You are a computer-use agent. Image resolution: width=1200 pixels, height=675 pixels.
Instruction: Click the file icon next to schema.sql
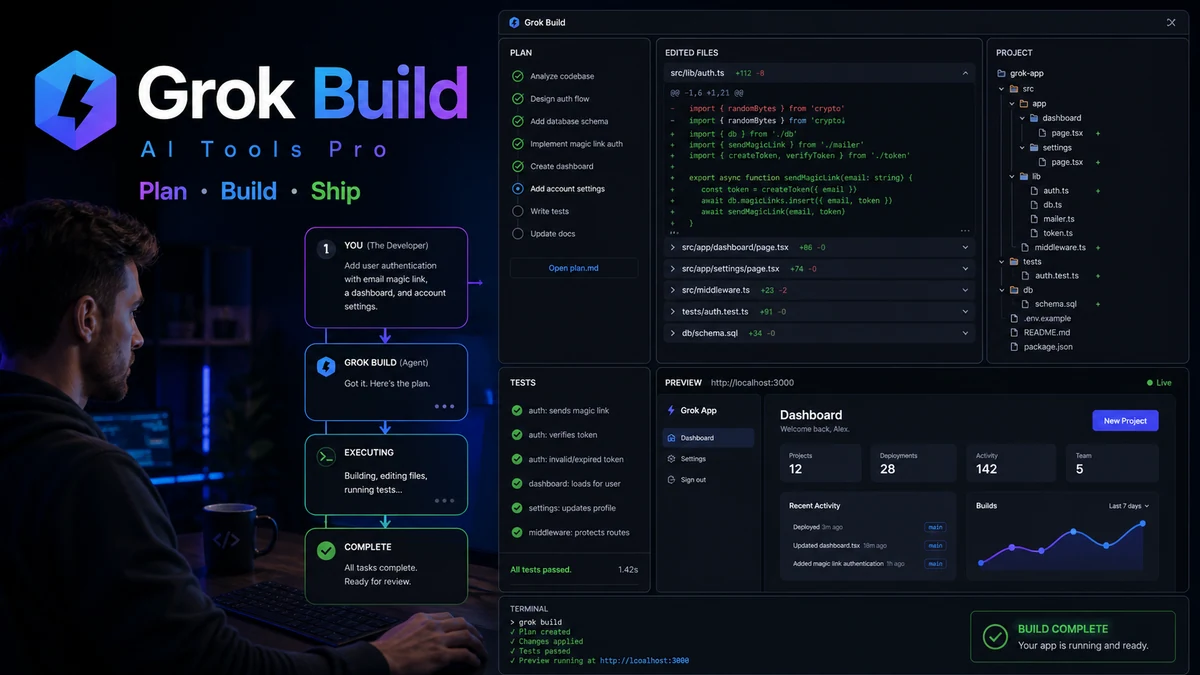[1026, 304]
